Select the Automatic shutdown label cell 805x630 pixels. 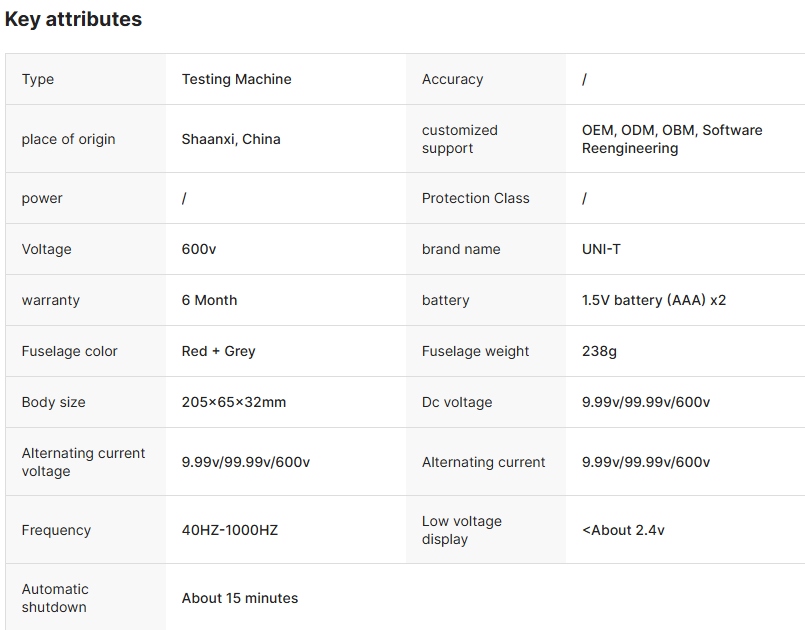55,598
